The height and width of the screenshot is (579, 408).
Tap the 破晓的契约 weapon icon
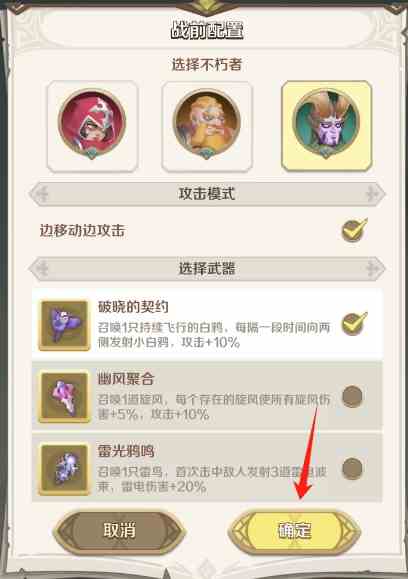(65, 325)
